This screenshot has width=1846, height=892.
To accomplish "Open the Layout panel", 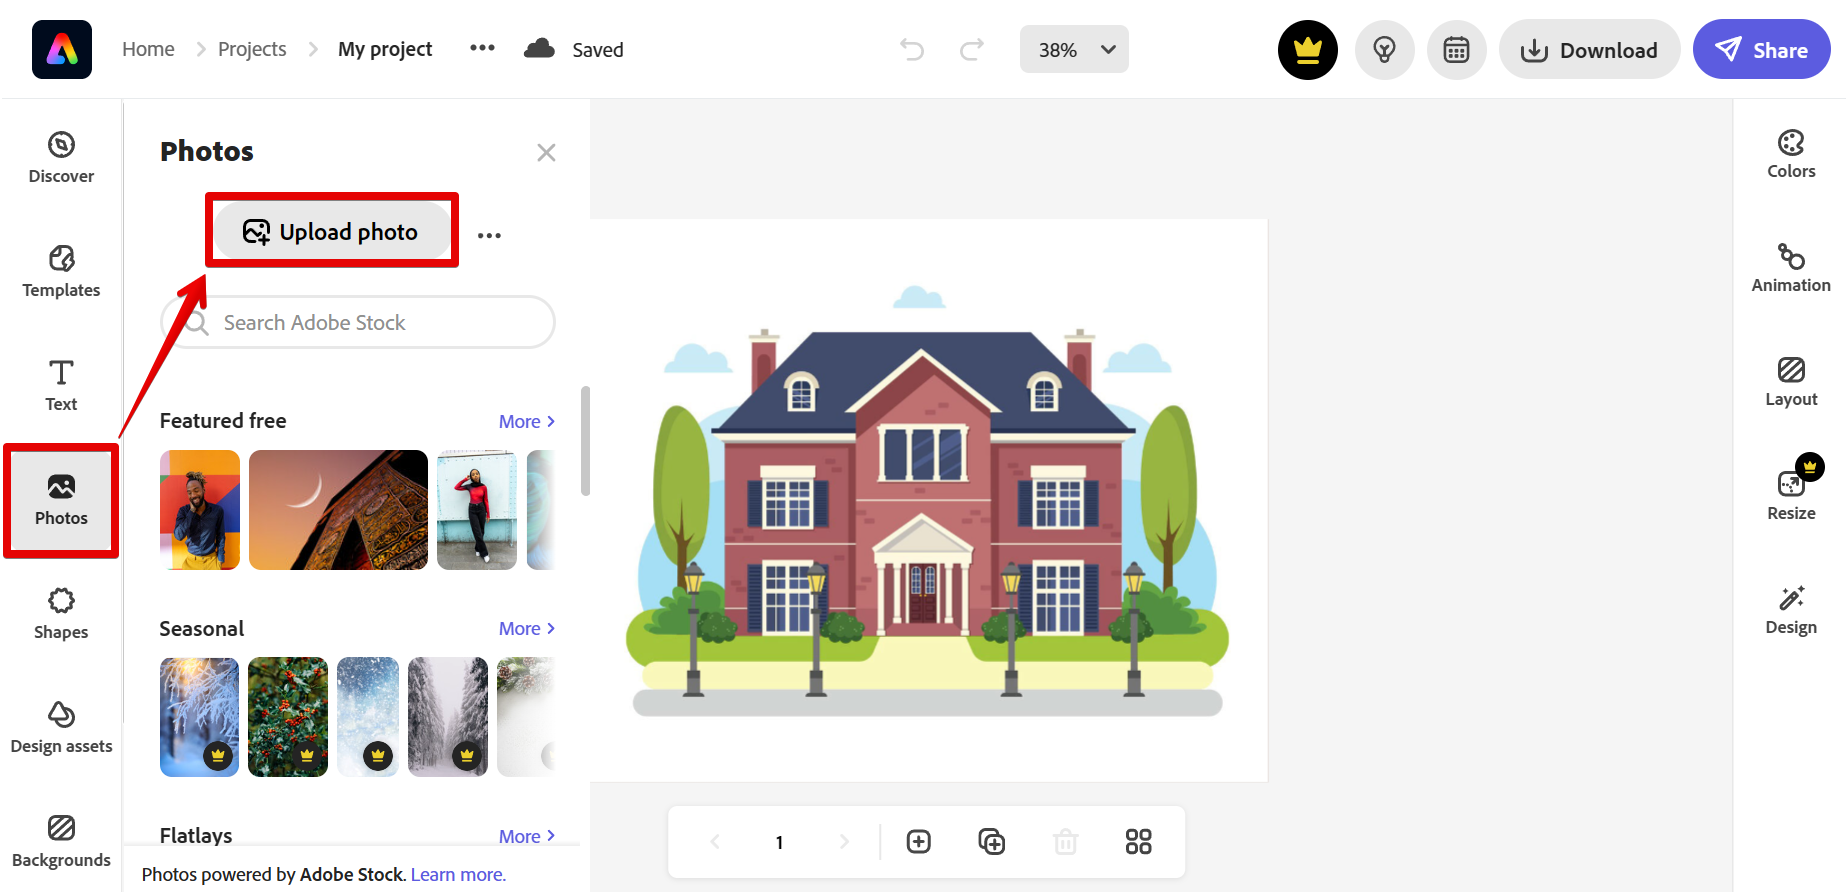I will [1791, 383].
